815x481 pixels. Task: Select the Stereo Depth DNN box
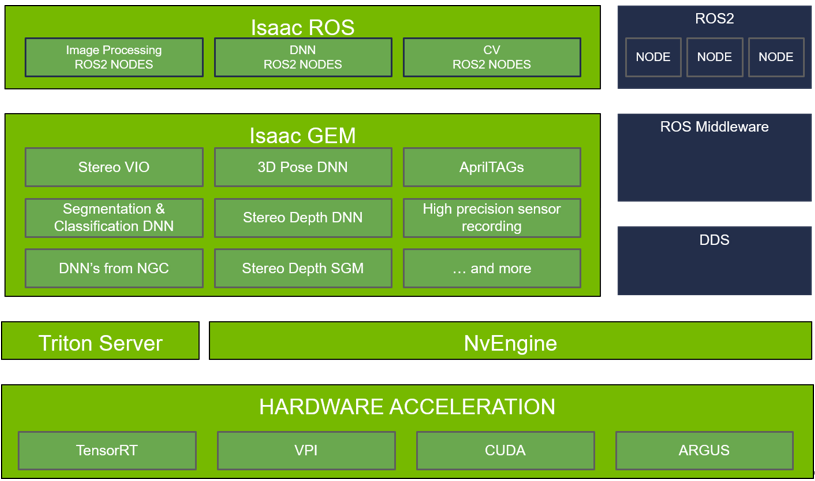pos(303,217)
